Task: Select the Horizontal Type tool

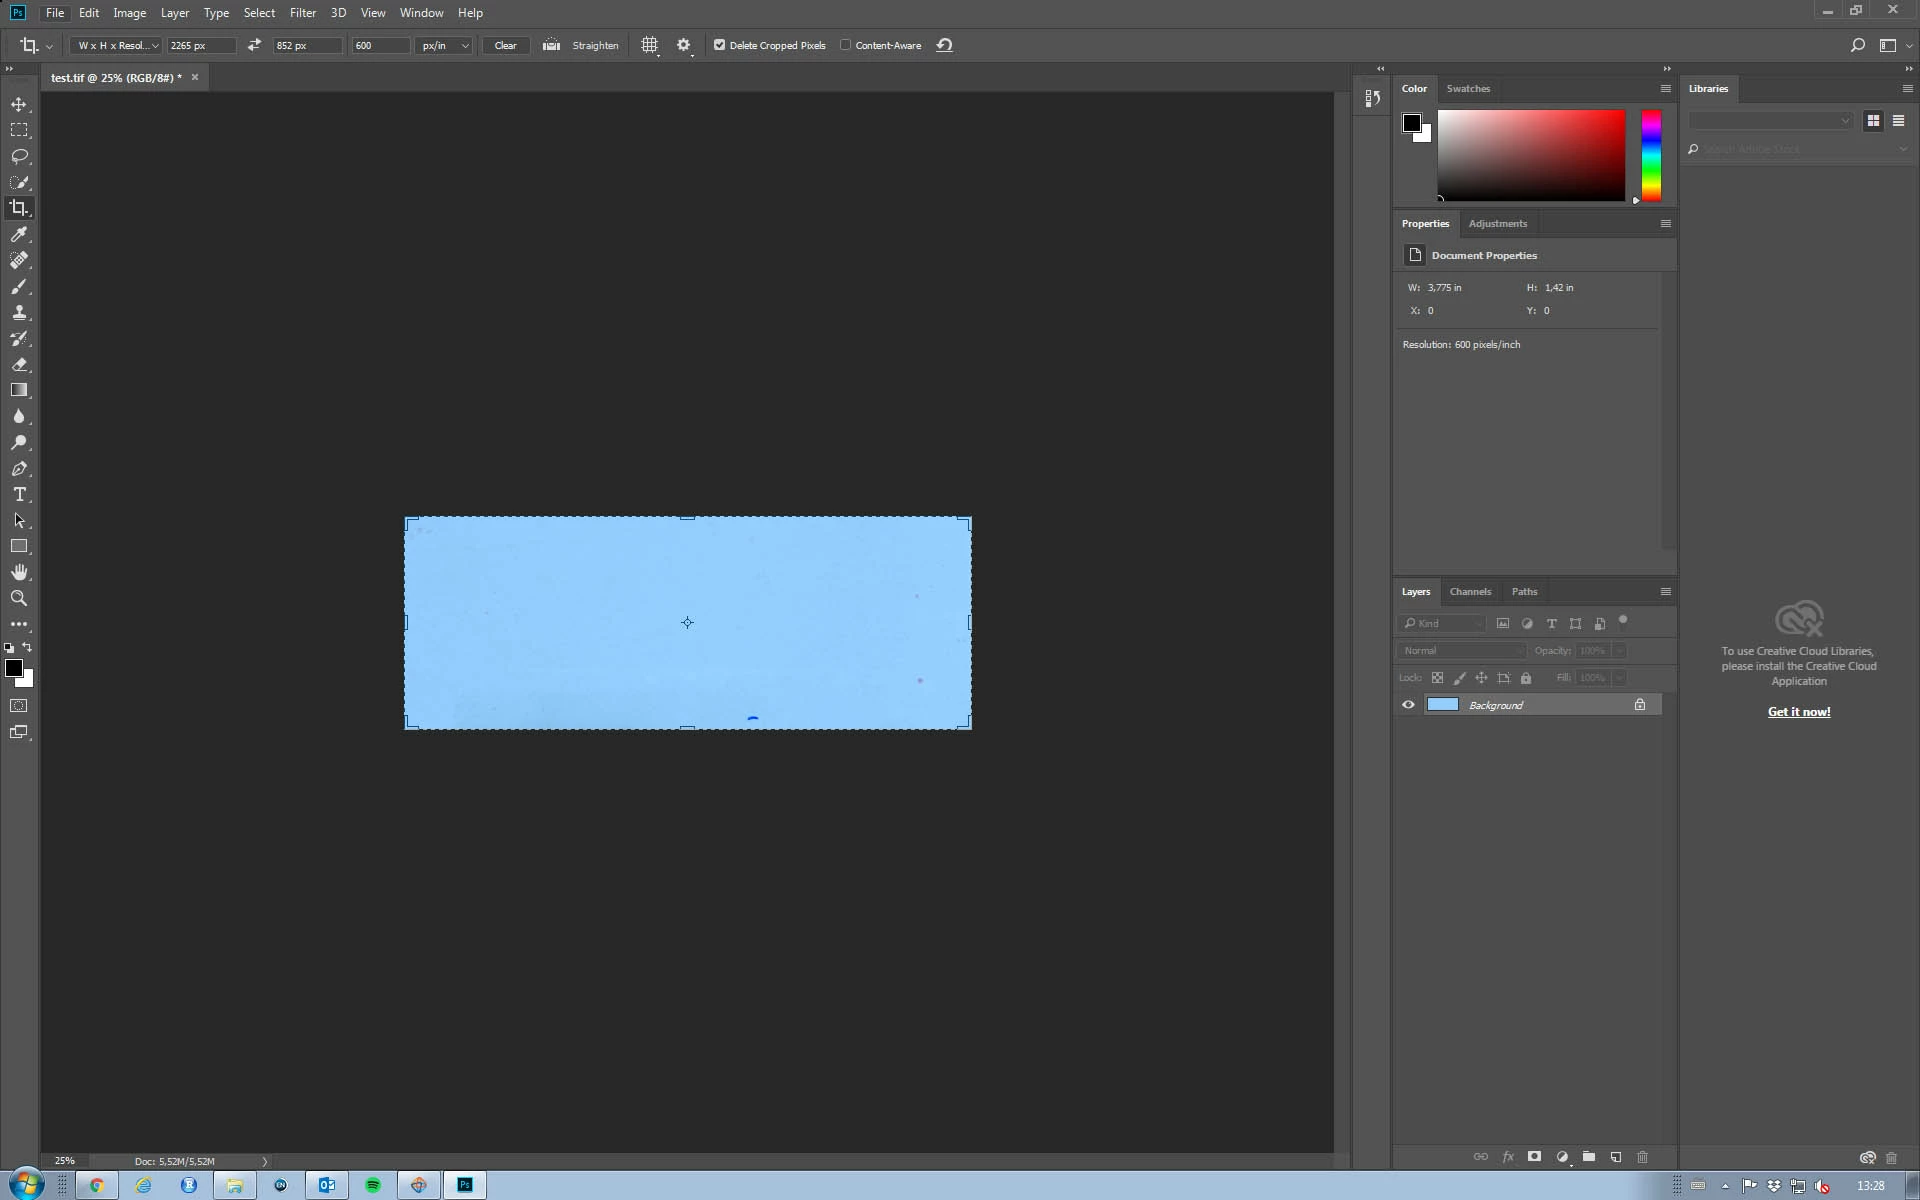Action: 19,494
